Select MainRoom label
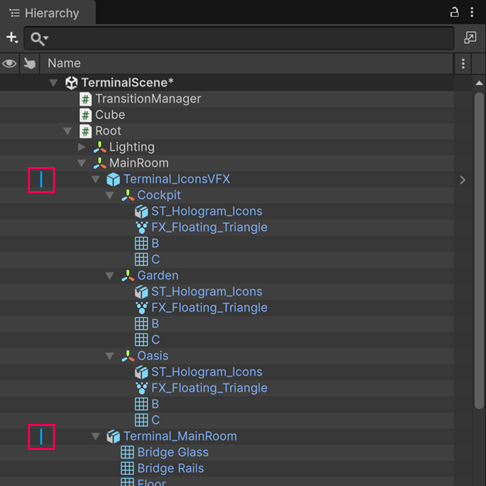This screenshot has height=486, width=486. tap(139, 163)
